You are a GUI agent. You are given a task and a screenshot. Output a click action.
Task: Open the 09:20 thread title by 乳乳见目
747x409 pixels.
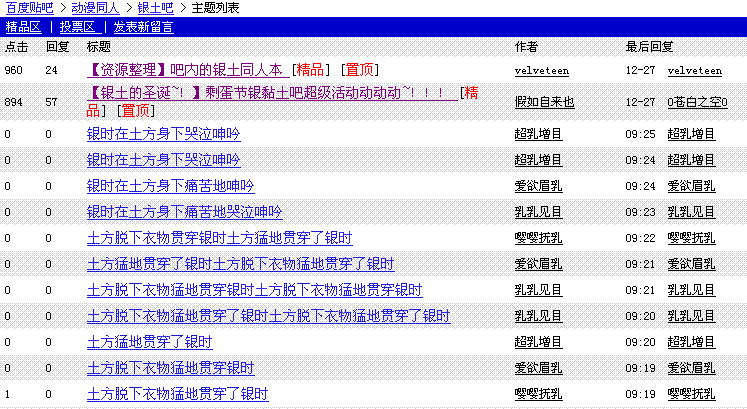click(x=269, y=316)
